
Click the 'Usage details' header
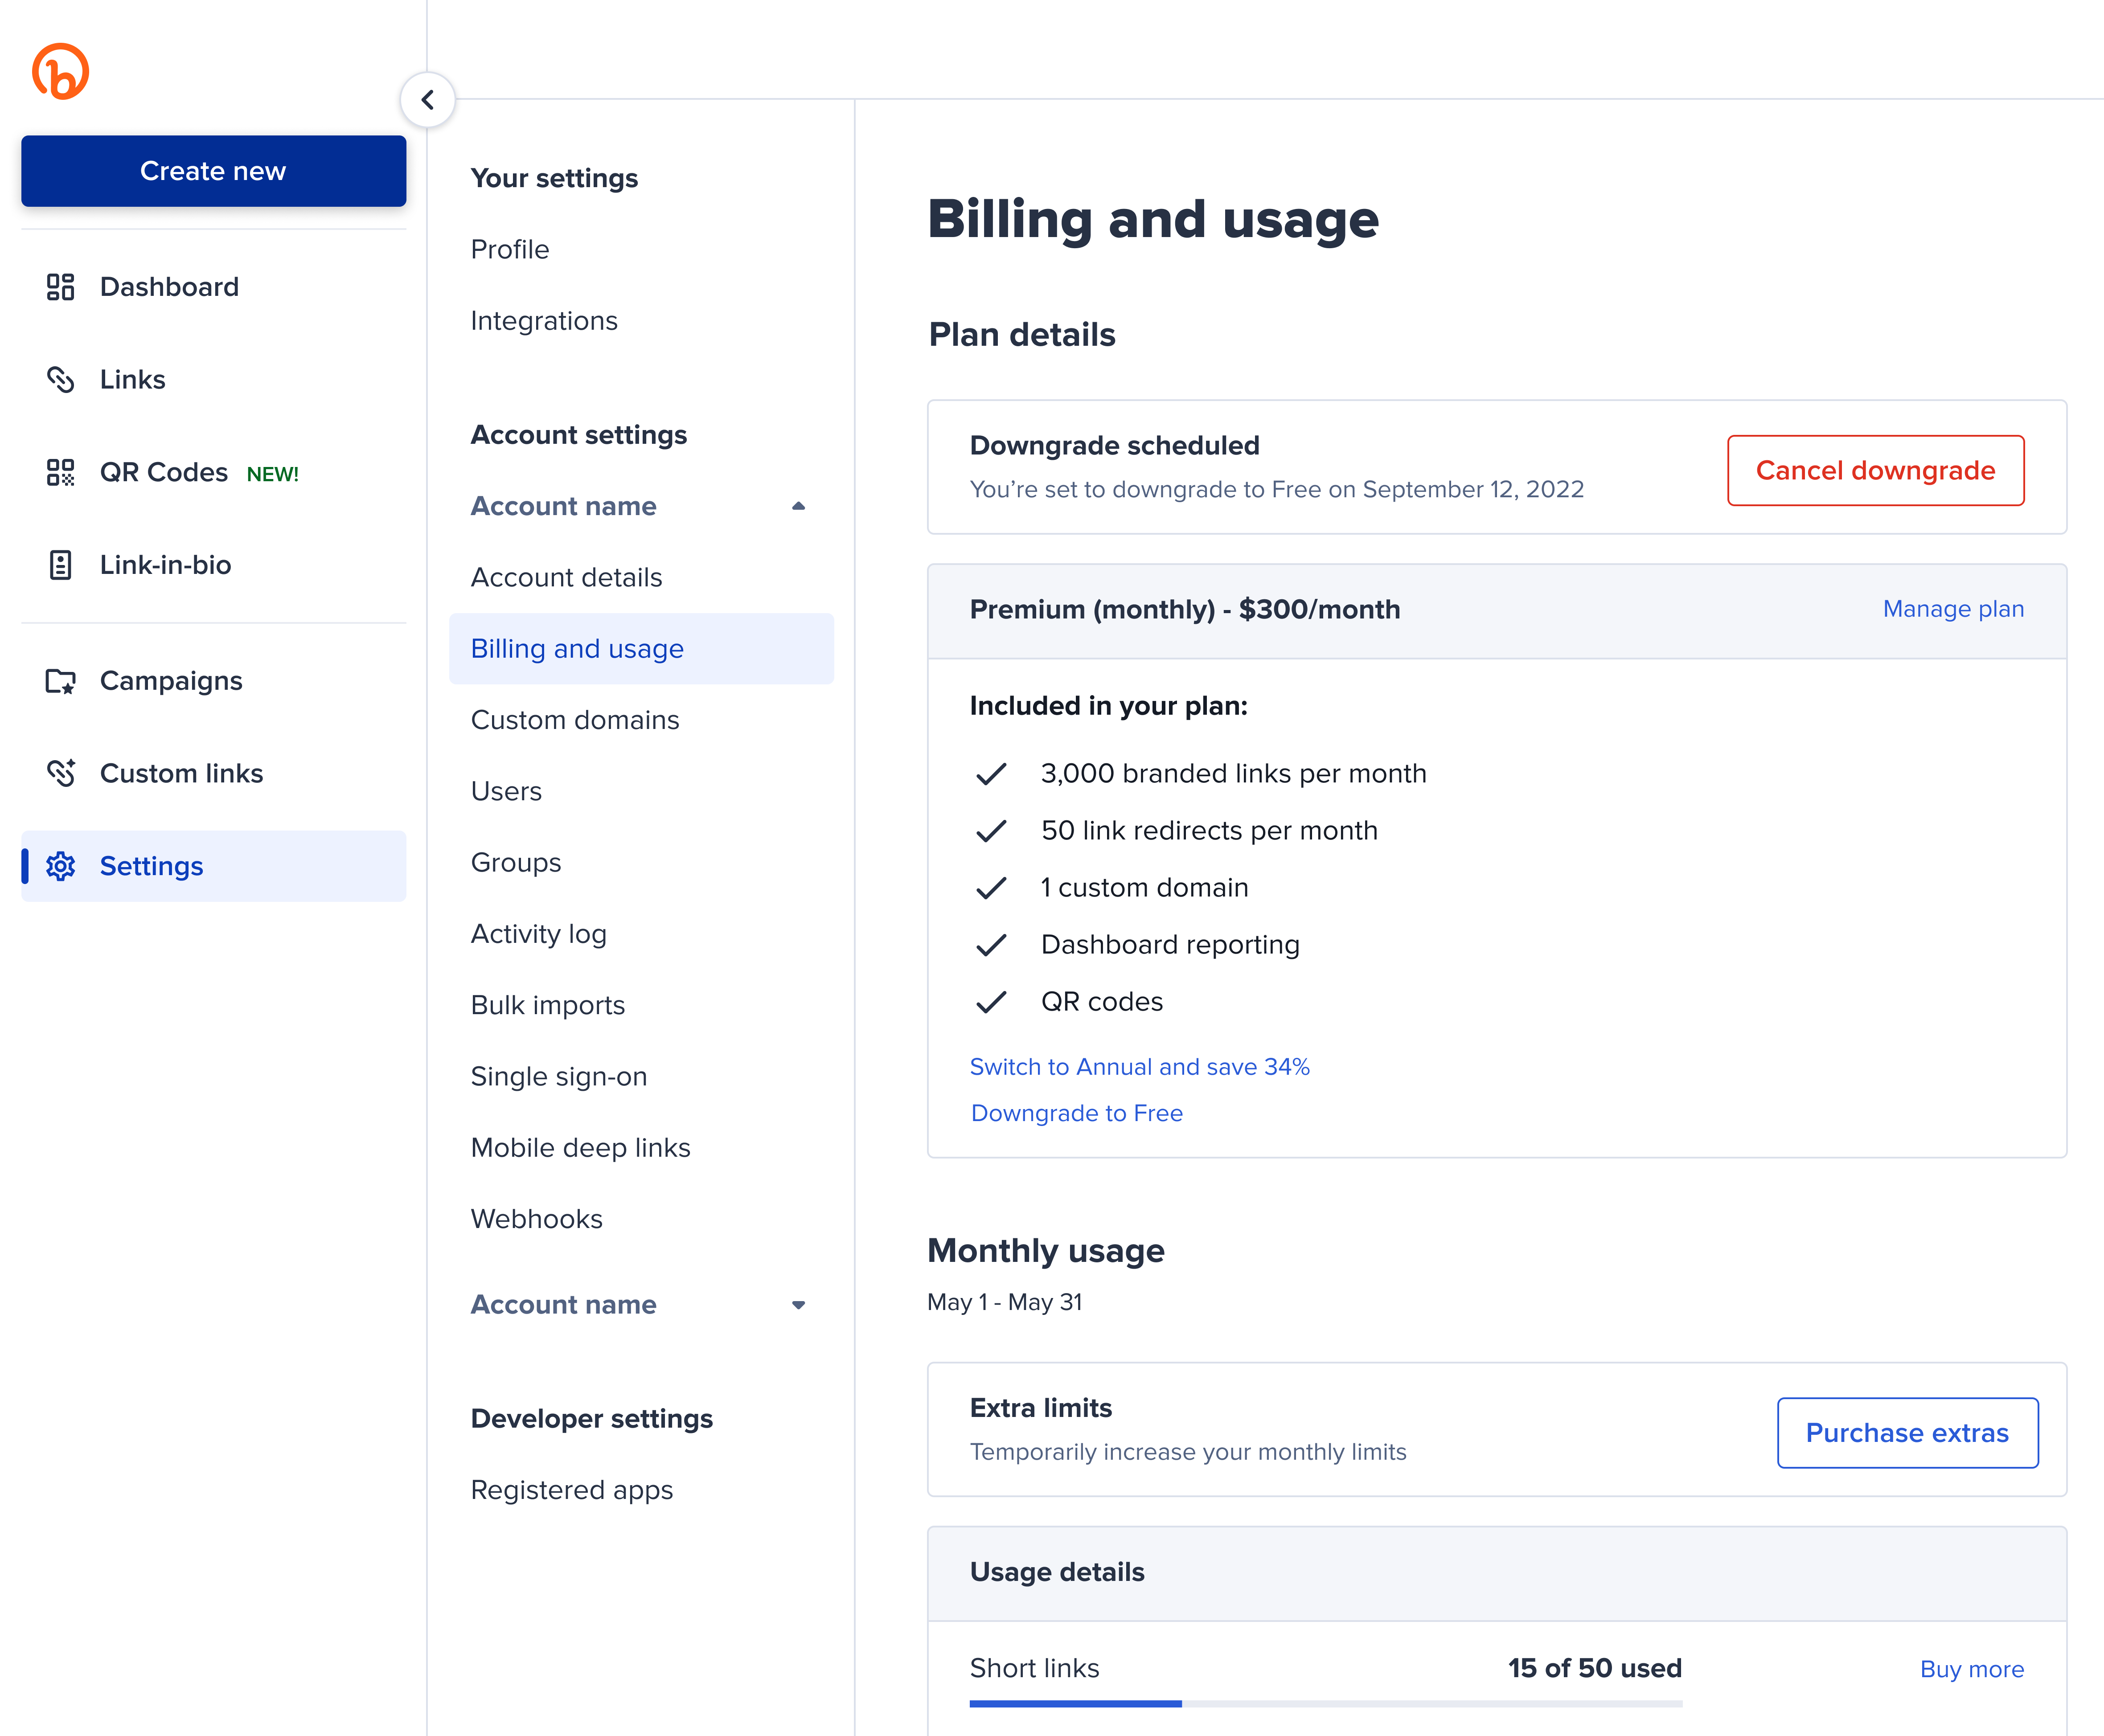click(1057, 1572)
